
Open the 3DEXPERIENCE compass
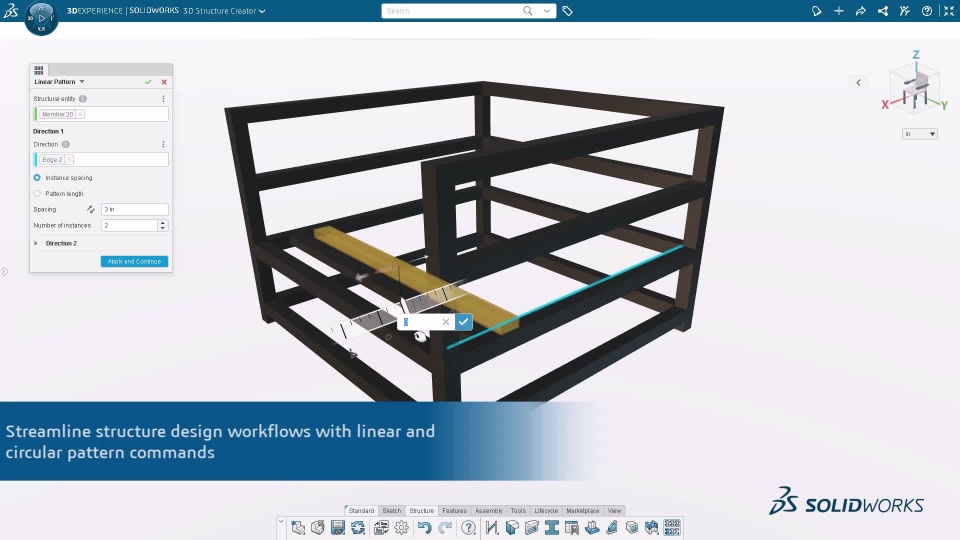coord(41,18)
